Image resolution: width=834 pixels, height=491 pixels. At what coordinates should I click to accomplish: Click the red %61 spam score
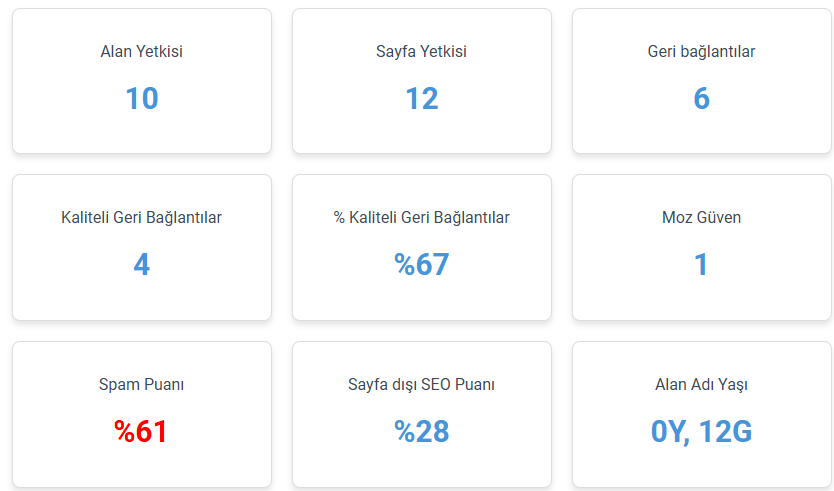click(141, 431)
